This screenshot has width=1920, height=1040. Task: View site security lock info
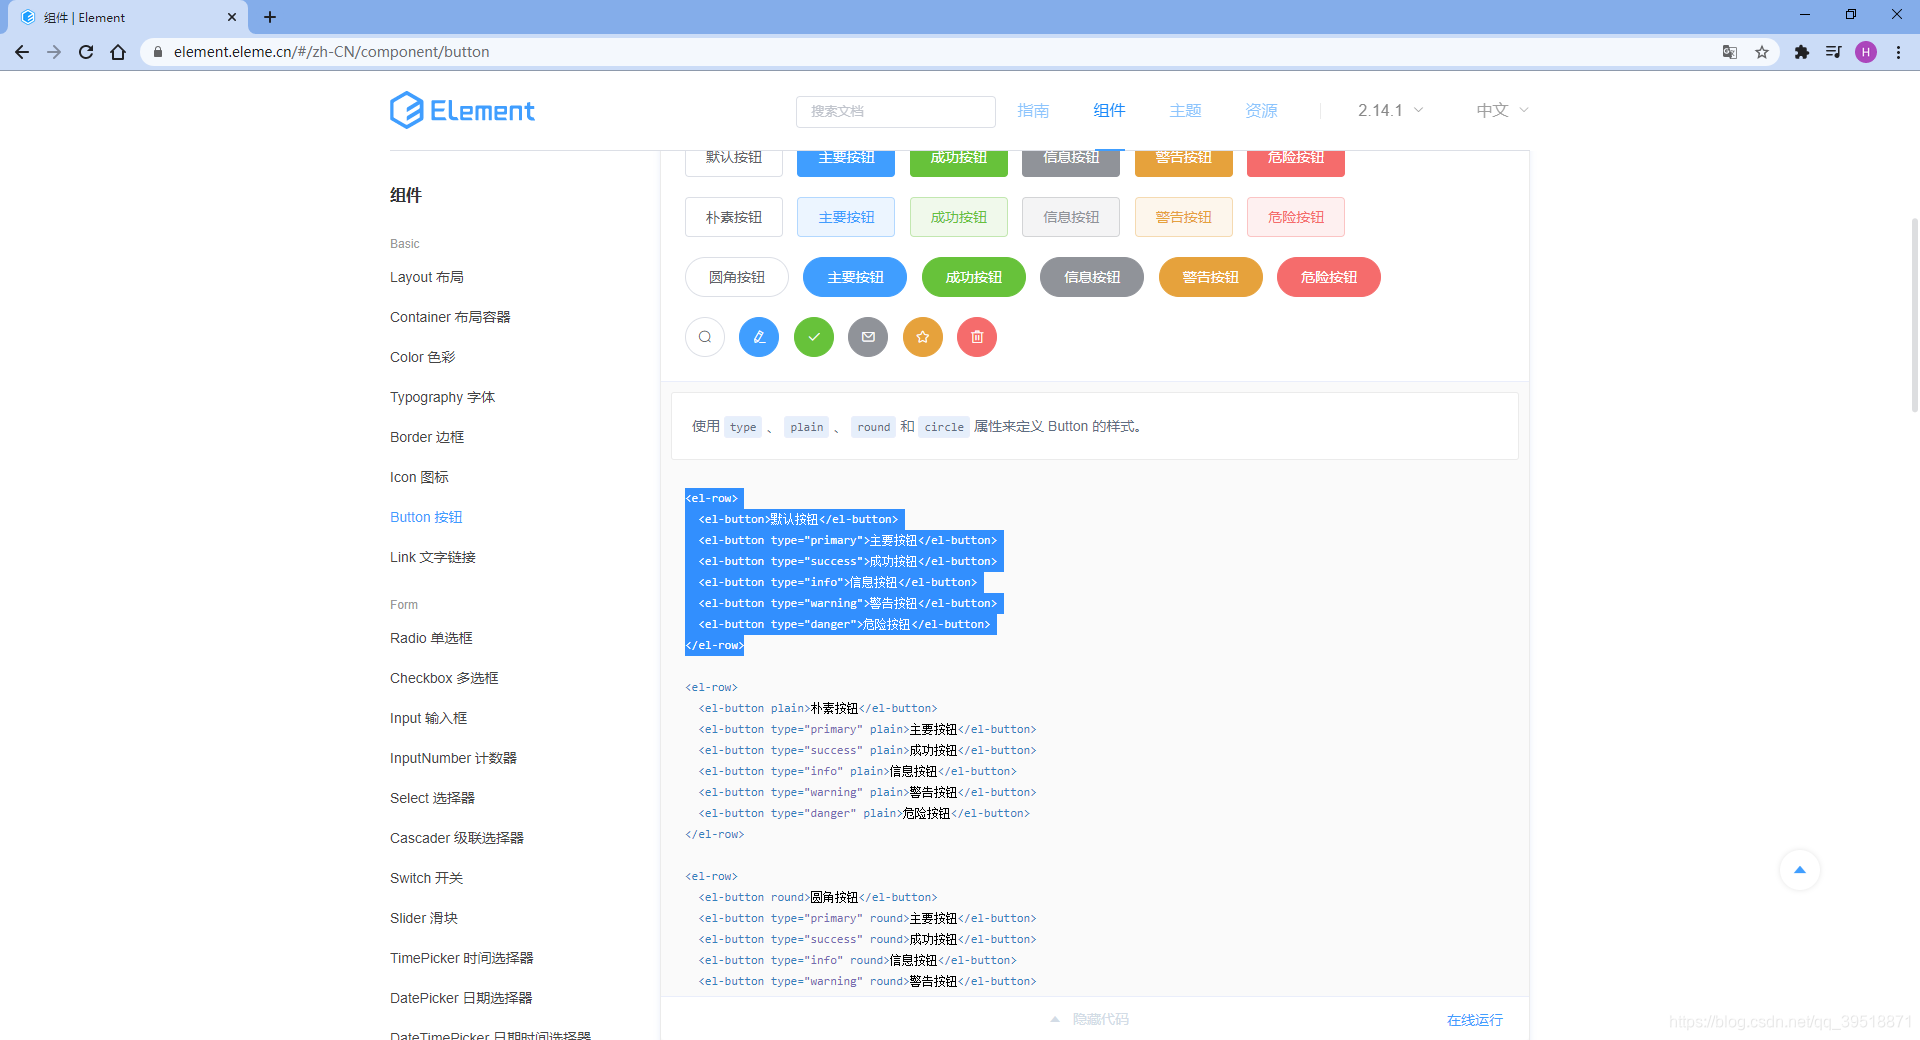pos(158,52)
